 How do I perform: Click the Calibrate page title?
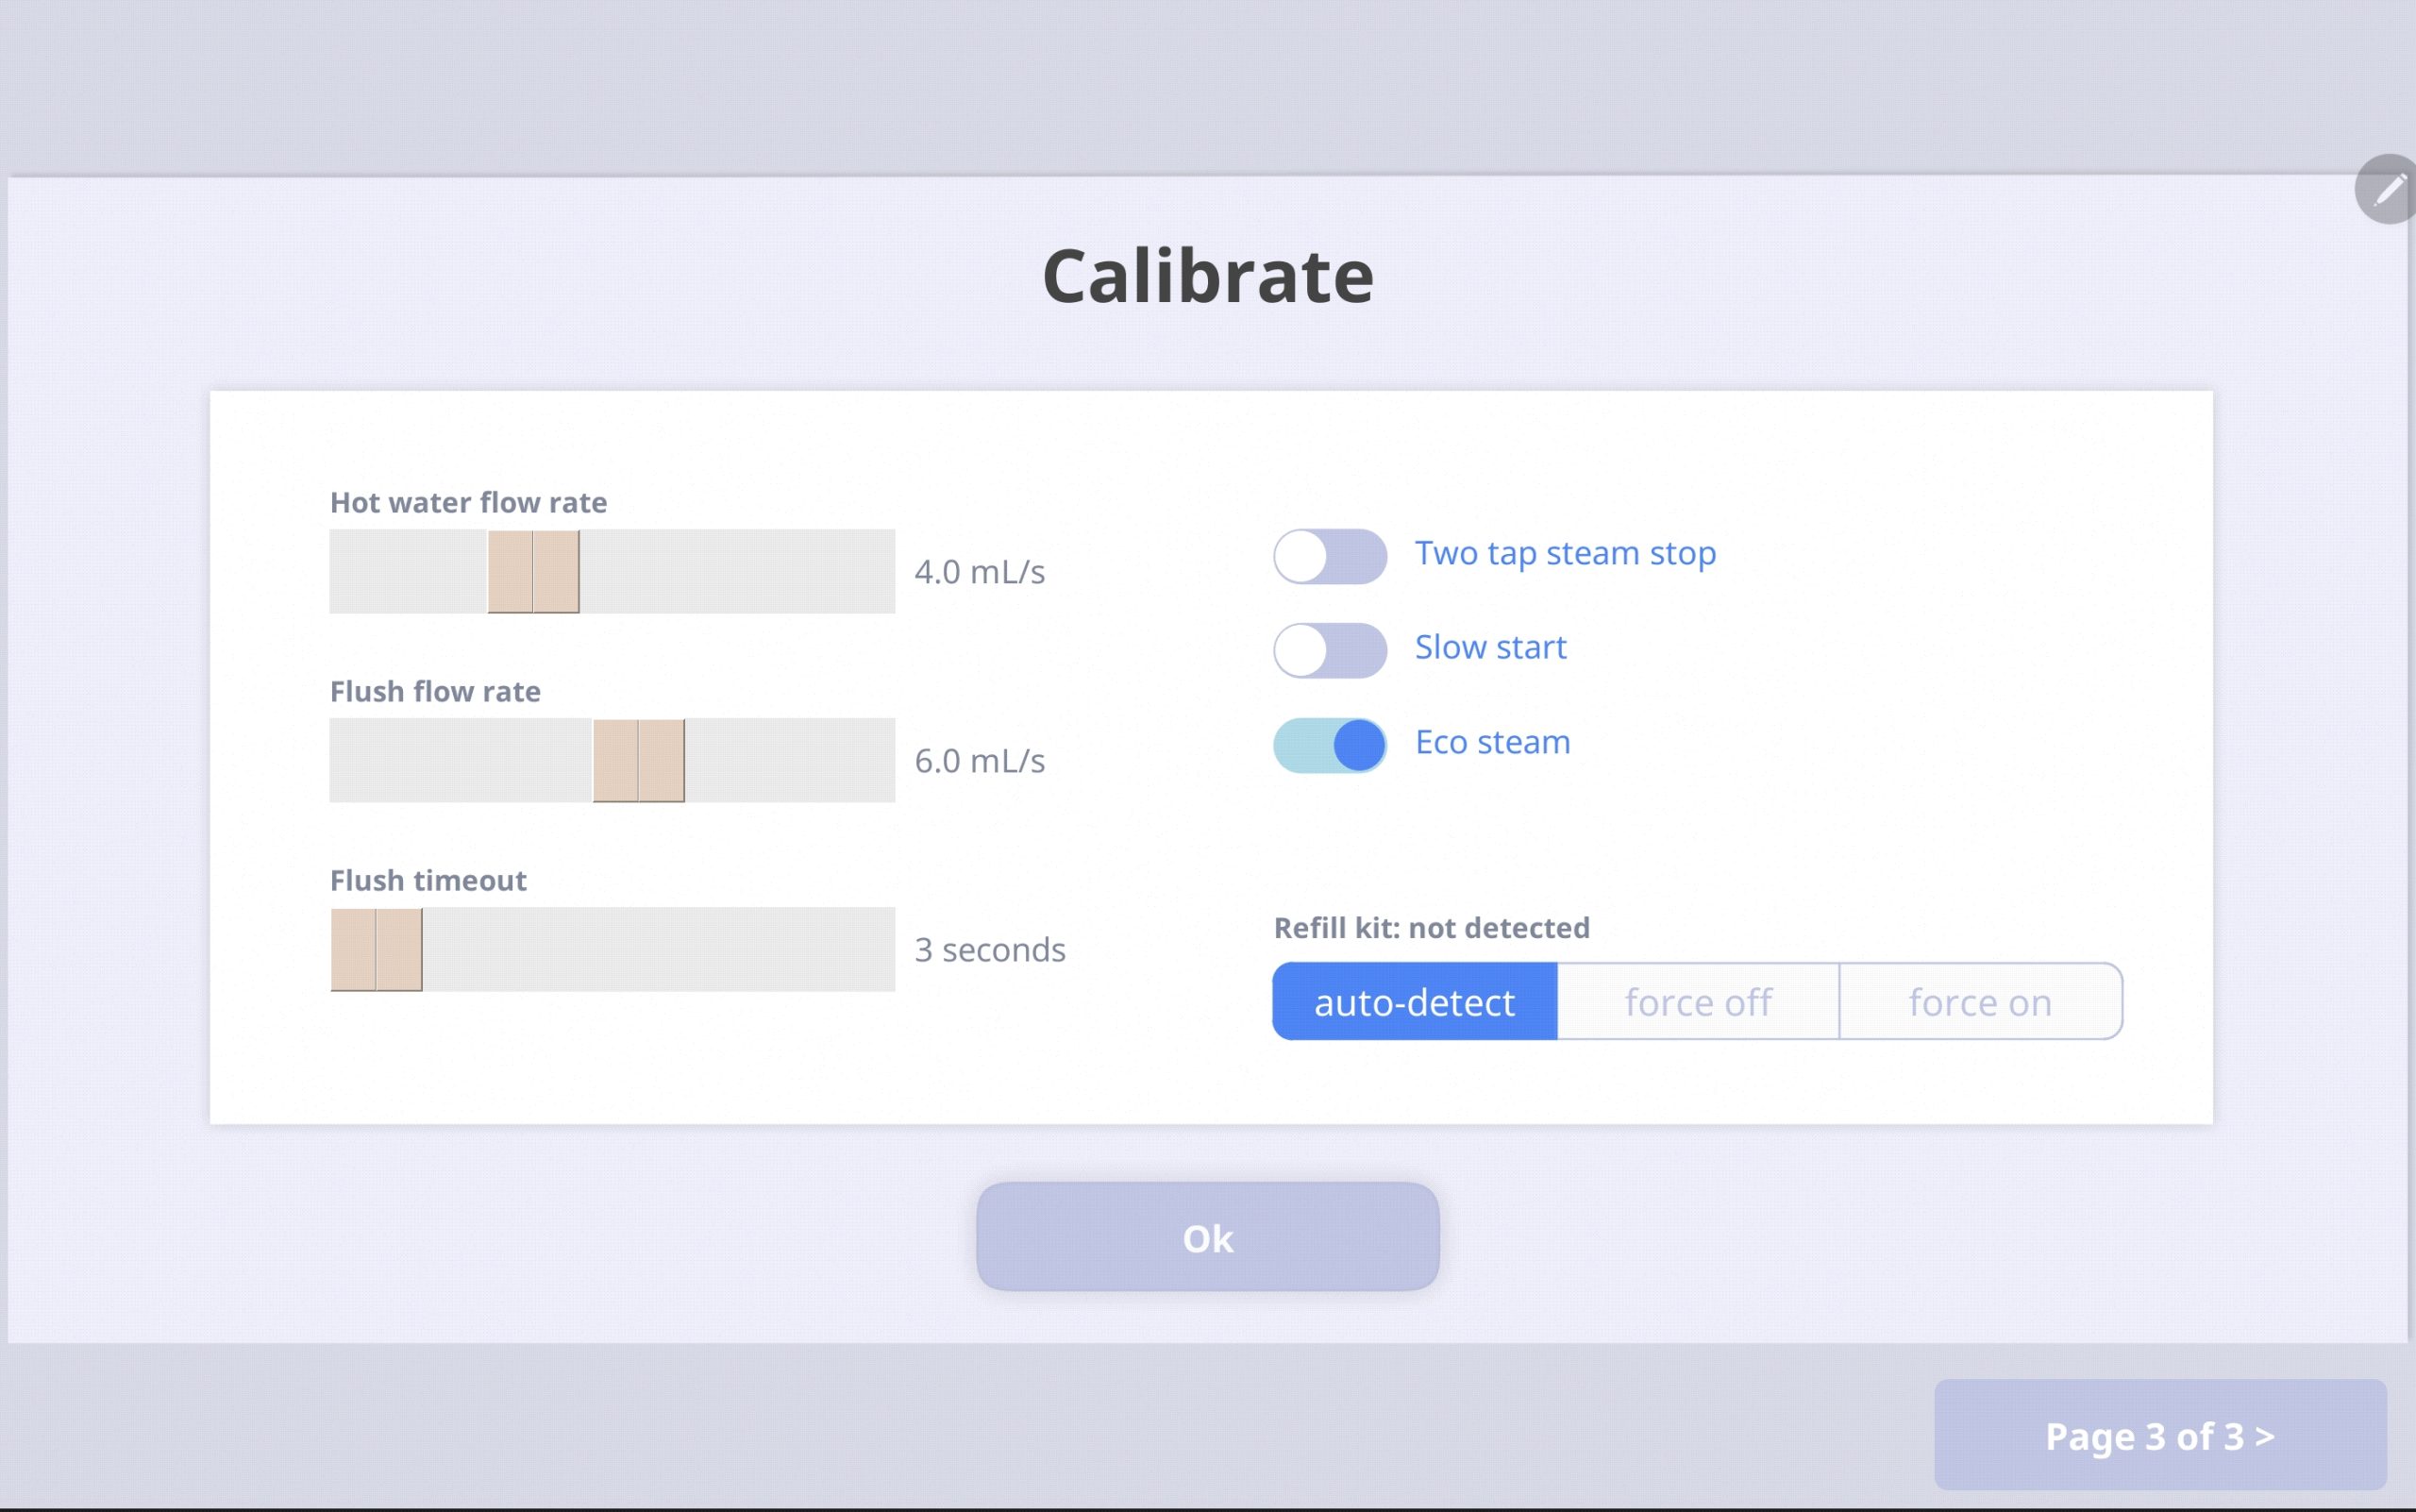point(1208,276)
